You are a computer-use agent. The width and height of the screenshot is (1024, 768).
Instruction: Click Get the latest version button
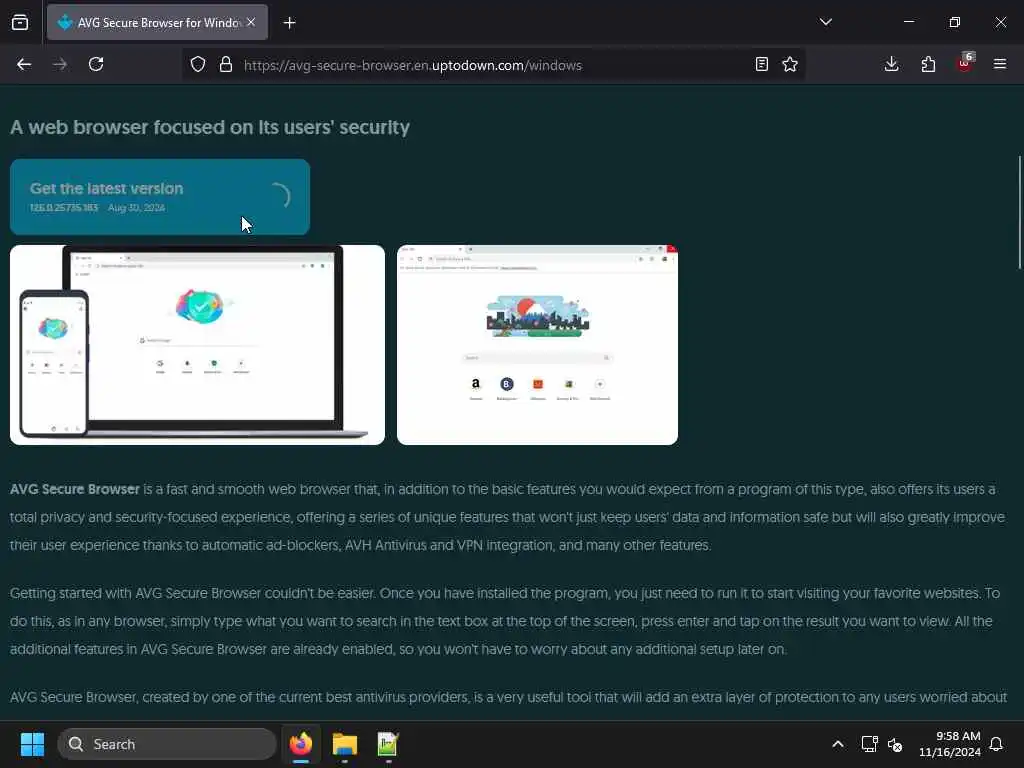tap(160, 197)
